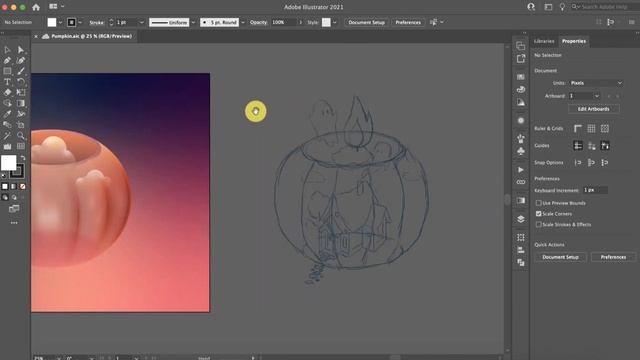This screenshot has height=360, width=640.
Task: Open the Uniform variable width profile dropdown
Action: click(193, 22)
